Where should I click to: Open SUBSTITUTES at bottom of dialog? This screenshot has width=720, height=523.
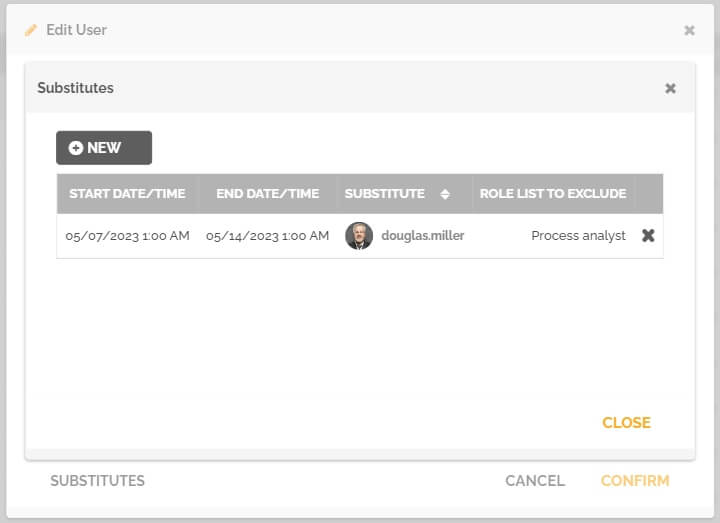pyautogui.click(x=97, y=481)
